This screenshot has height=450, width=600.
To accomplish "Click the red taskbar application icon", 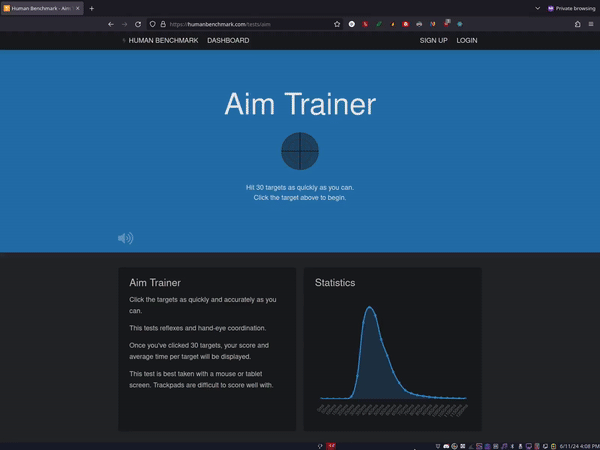I will coord(331,446).
